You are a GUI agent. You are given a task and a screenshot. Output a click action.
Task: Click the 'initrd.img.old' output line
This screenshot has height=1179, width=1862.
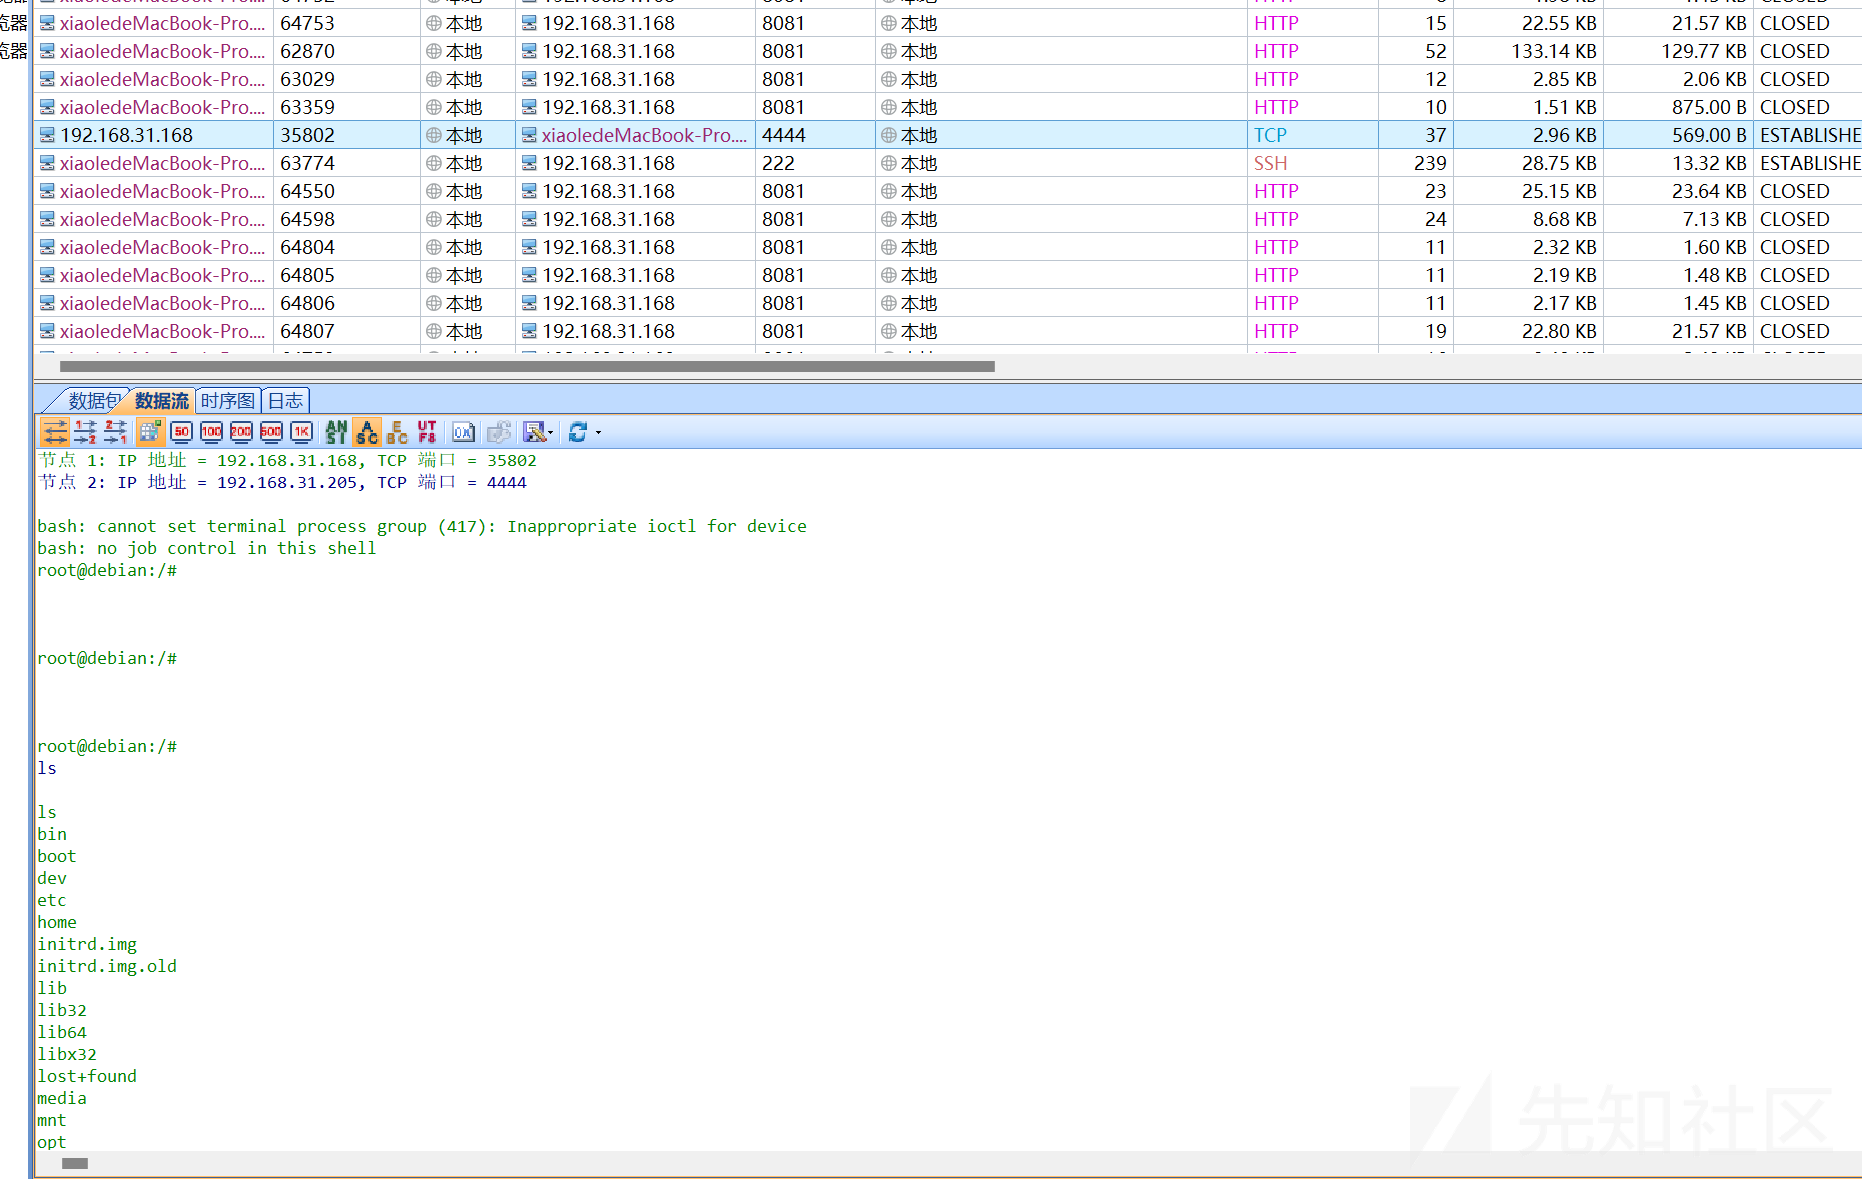107,966
